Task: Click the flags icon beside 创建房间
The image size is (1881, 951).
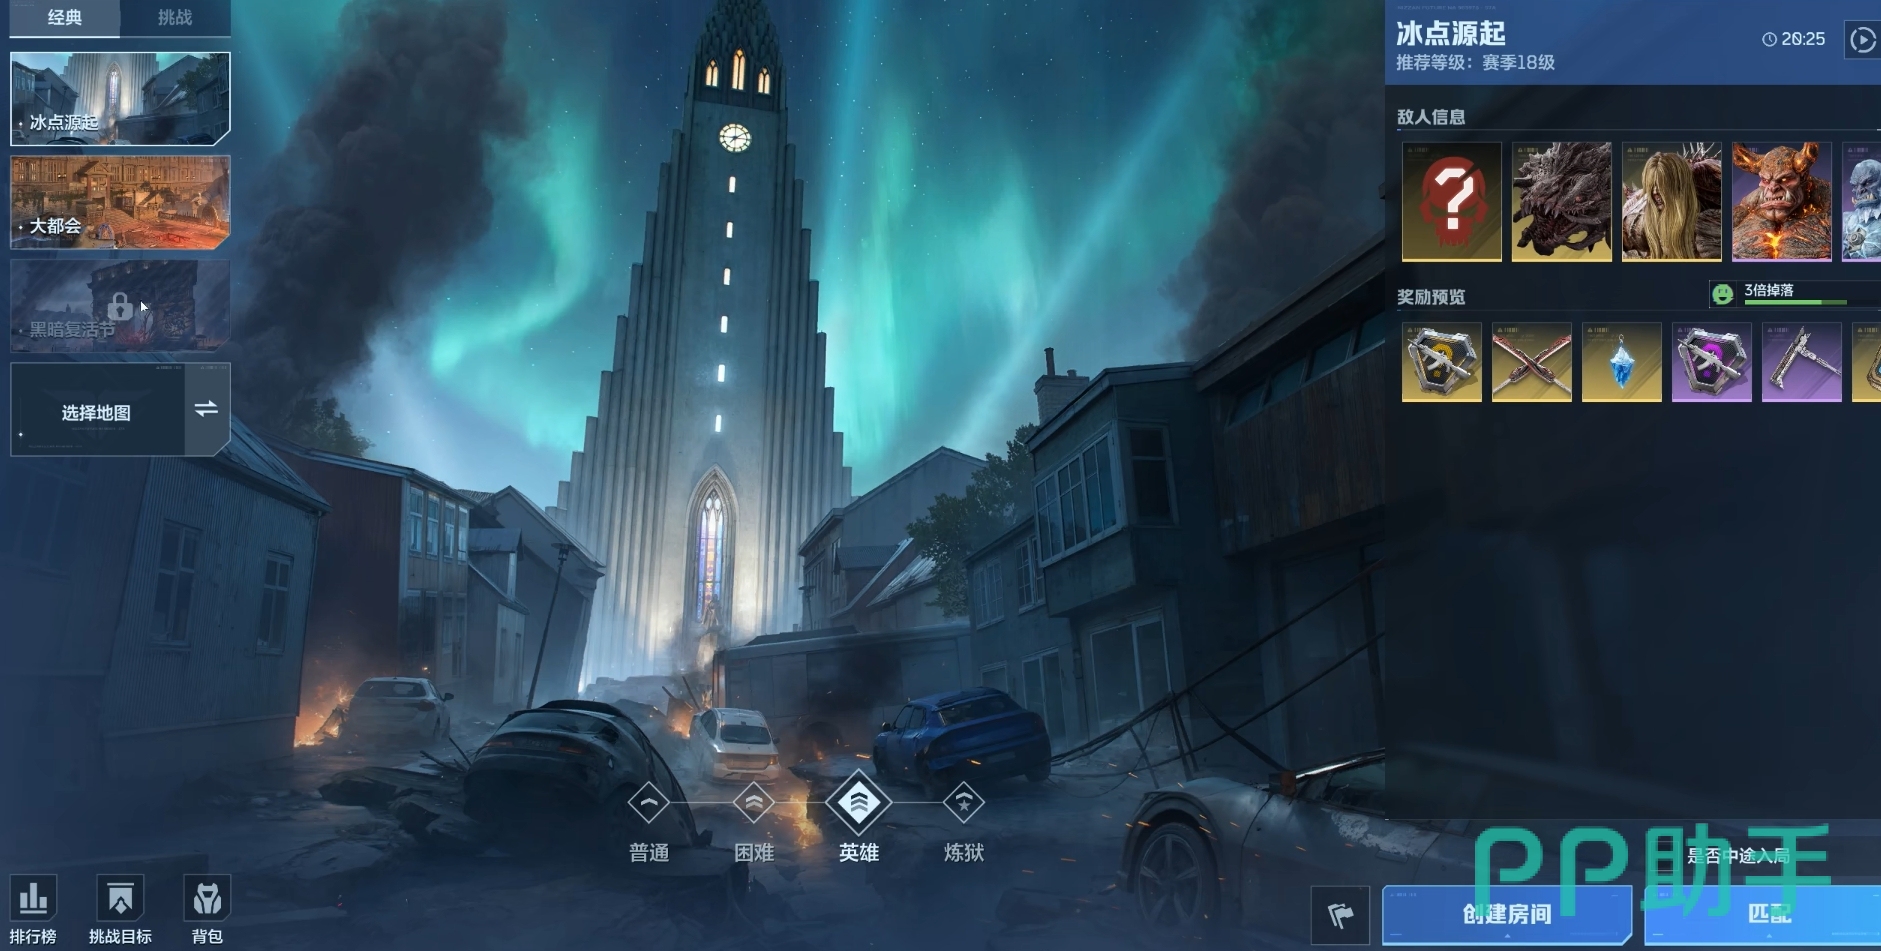Action: pos(1340,914)
